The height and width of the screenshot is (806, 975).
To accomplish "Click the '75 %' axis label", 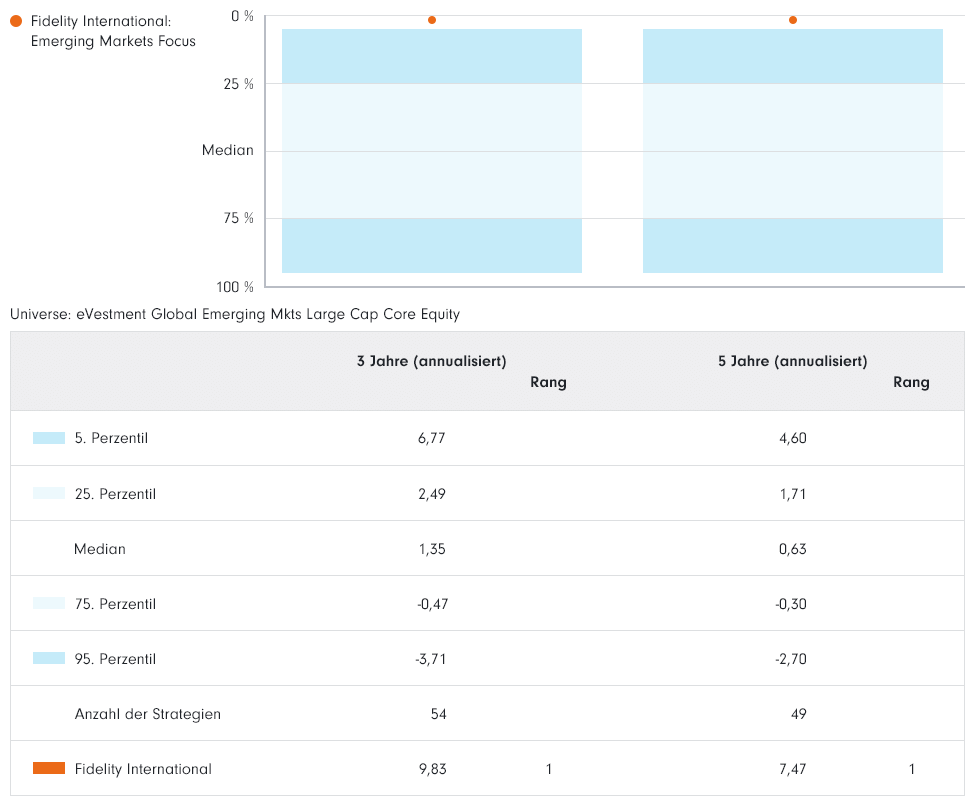I will click(239, 218).
